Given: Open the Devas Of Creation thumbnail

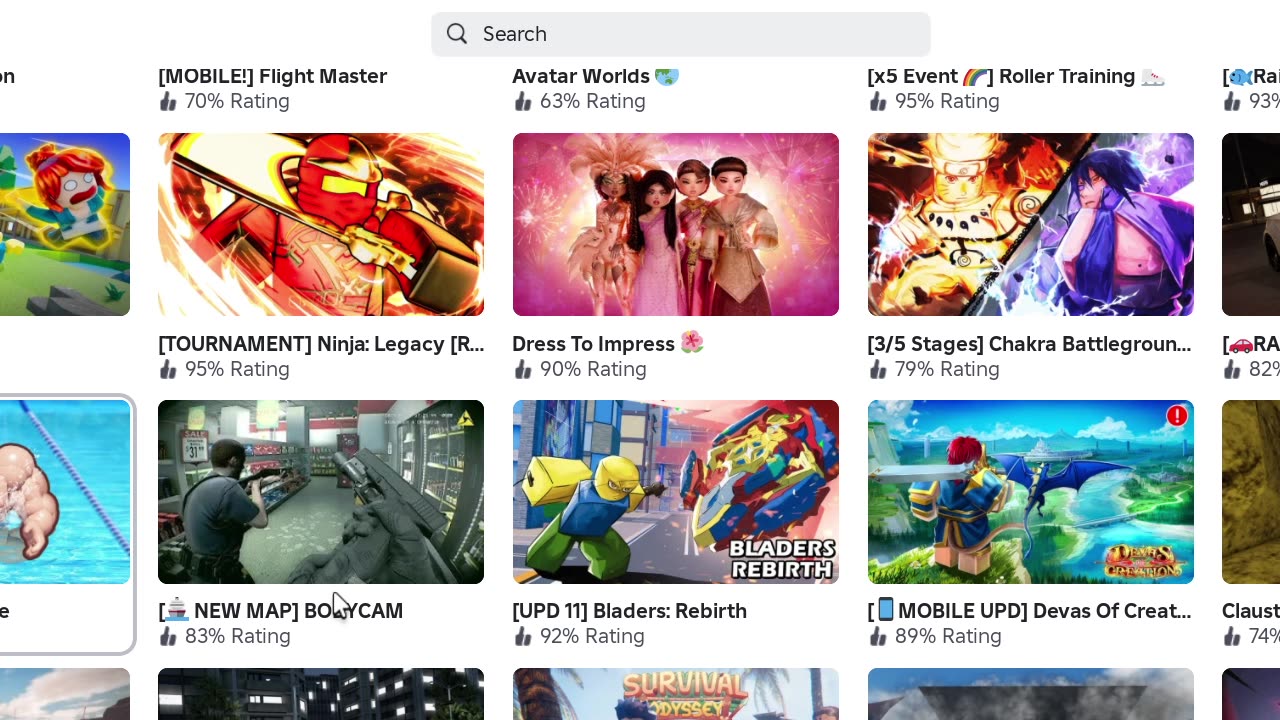Looking at the screenshot, I should 1031,492.
